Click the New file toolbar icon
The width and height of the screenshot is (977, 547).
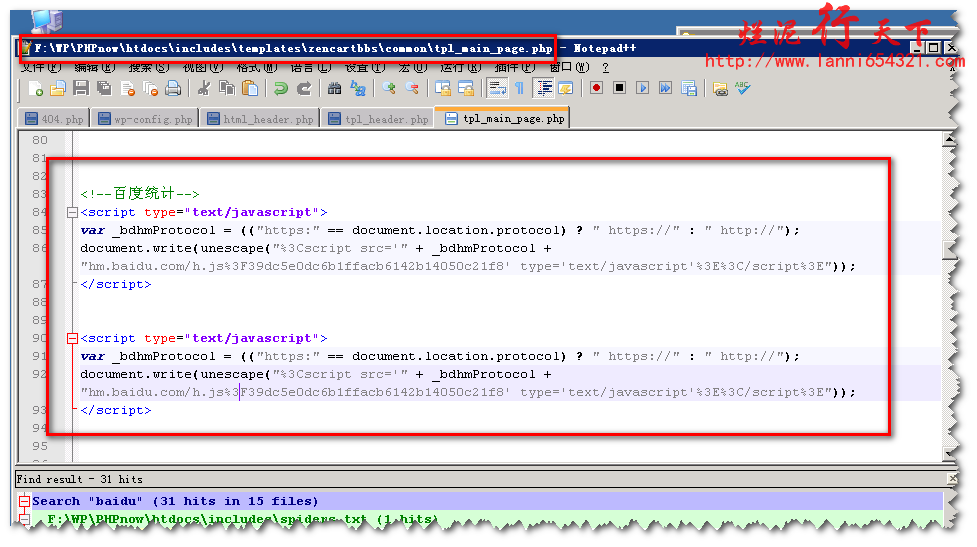coord(36,89)
